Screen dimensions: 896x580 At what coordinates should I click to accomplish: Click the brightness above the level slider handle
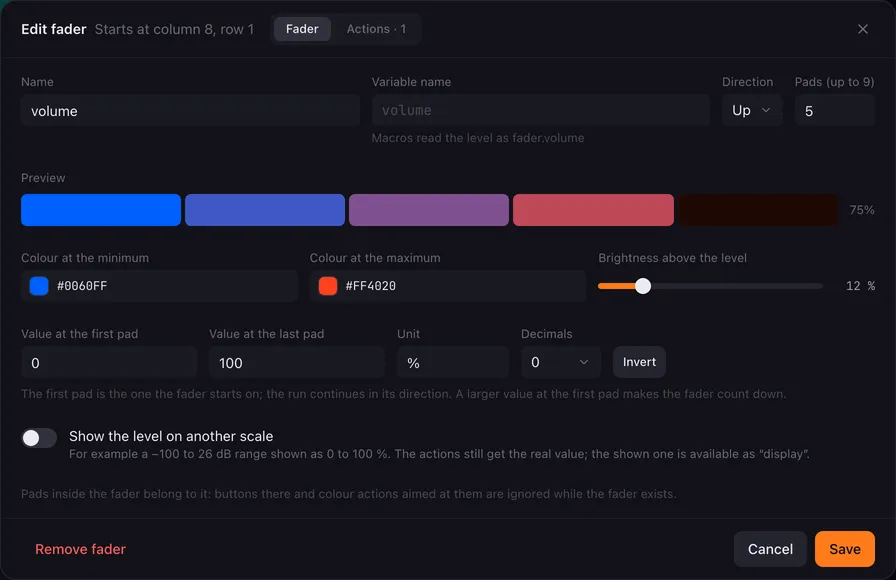coord(643,286)
